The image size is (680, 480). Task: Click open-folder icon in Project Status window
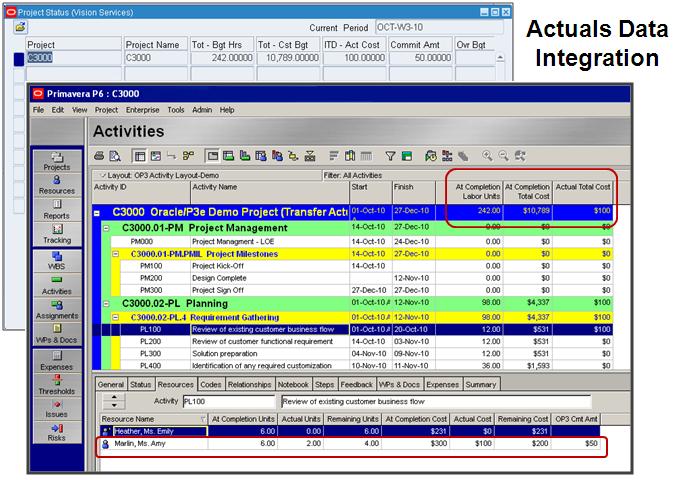point(20,27)
